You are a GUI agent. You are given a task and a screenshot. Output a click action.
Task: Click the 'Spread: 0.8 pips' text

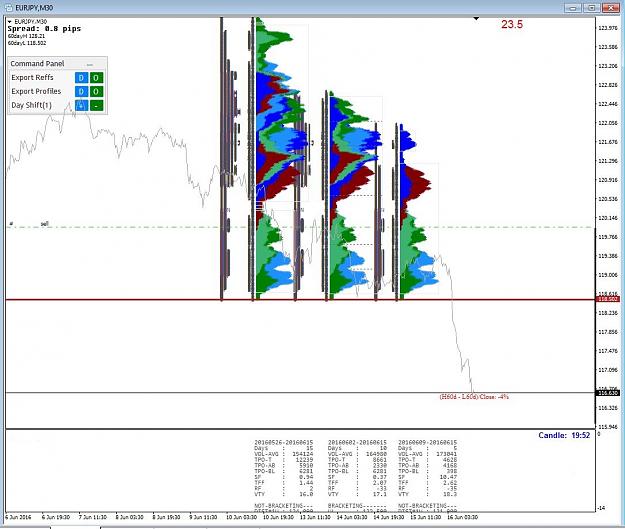[x=44, y=29]
